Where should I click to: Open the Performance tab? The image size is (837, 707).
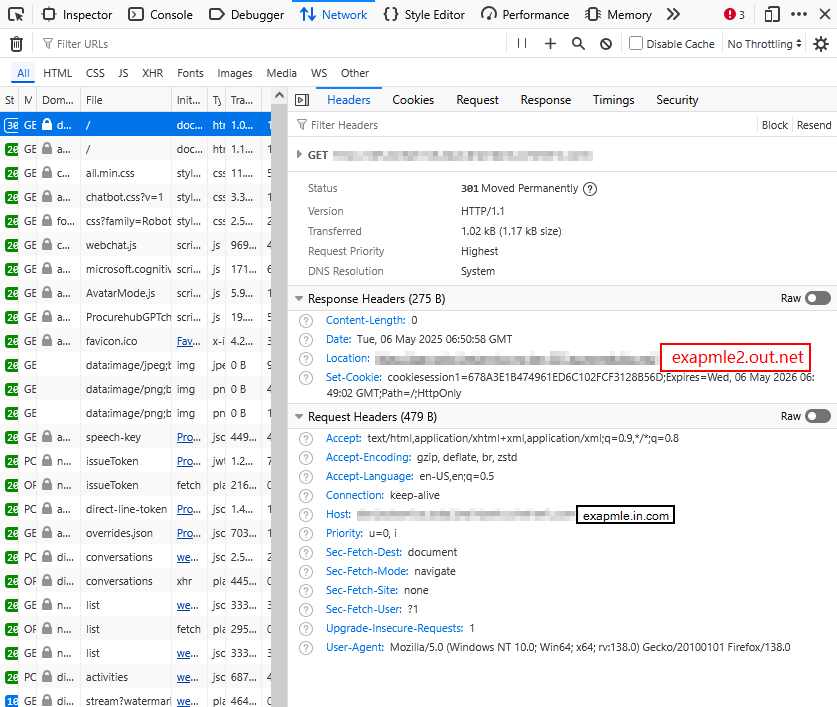pyautogui.click(x=525, y=14)
